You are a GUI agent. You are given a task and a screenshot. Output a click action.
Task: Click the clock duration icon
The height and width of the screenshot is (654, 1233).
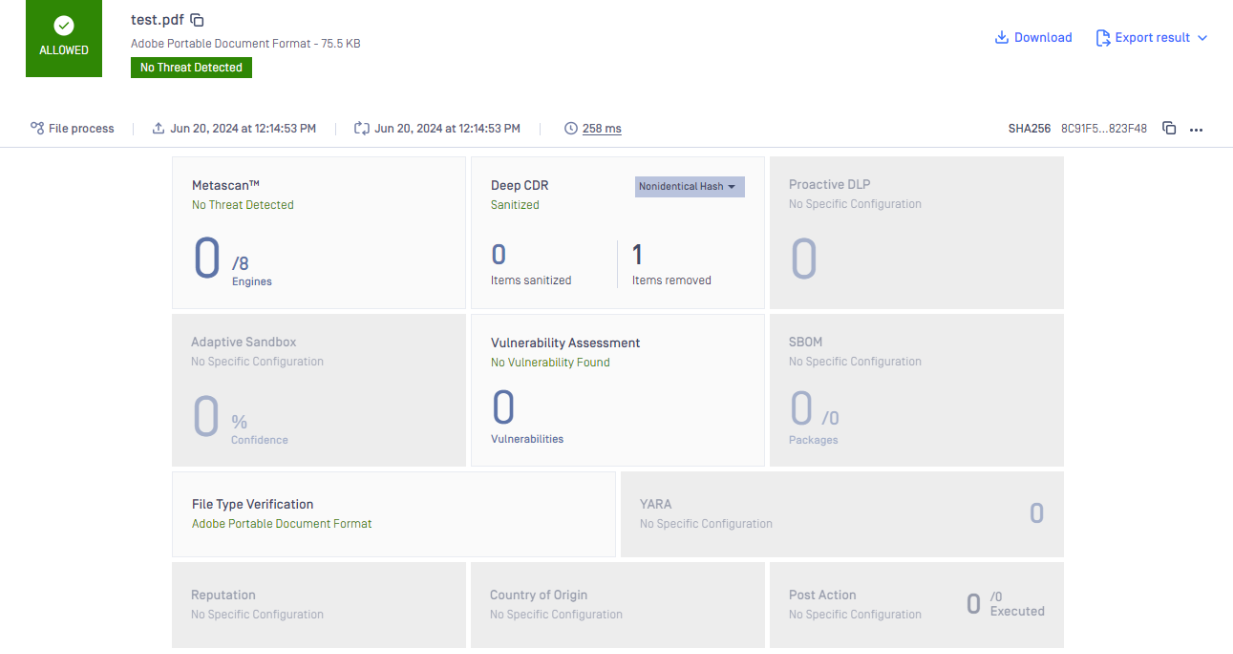[x=571, y=128]
